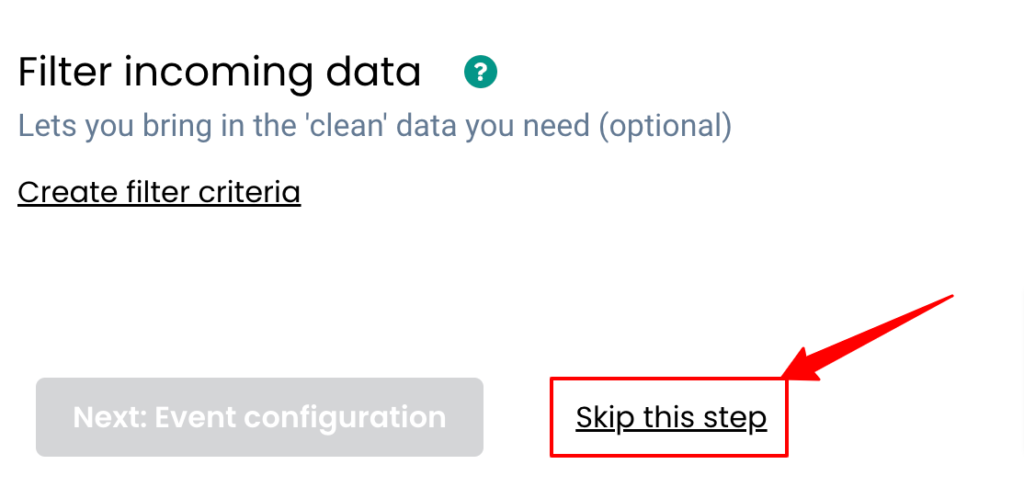Select the Create filter criteria link
Image resolution: width=1024 pixels, height=487 pixels.
(x=159, y=192)
